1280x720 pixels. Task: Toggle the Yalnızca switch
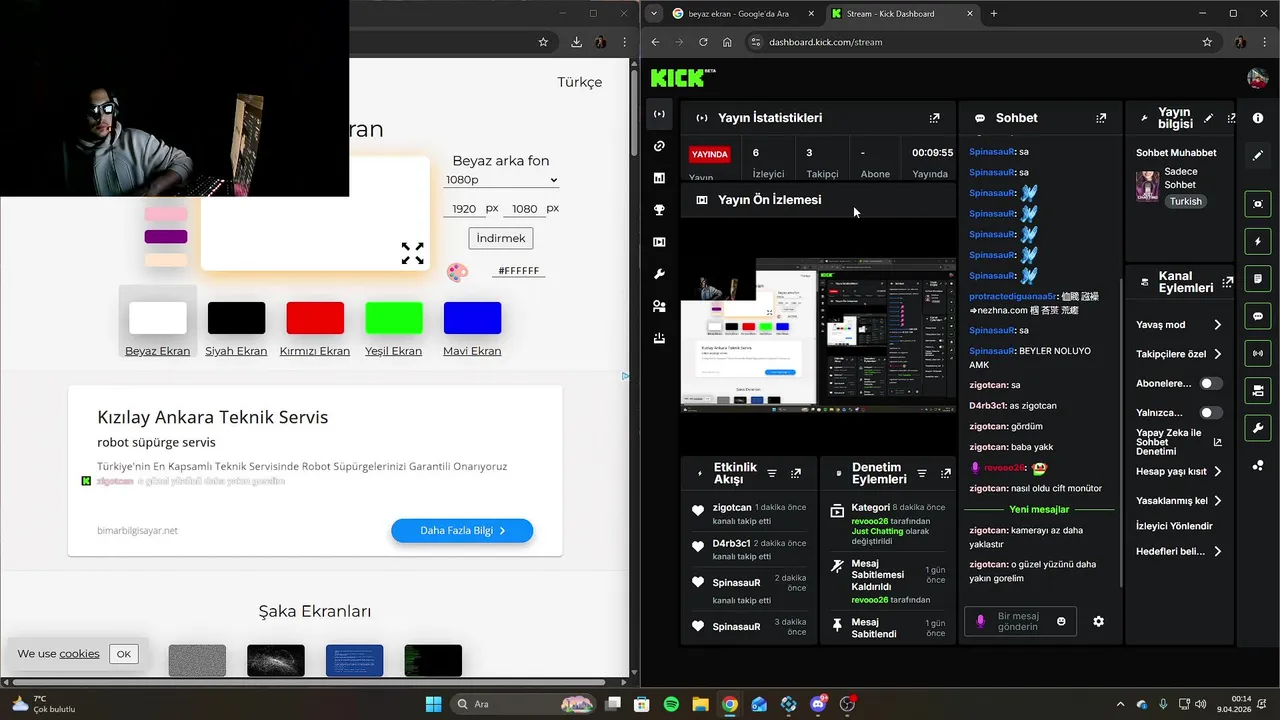click(x=1211, y=412)
